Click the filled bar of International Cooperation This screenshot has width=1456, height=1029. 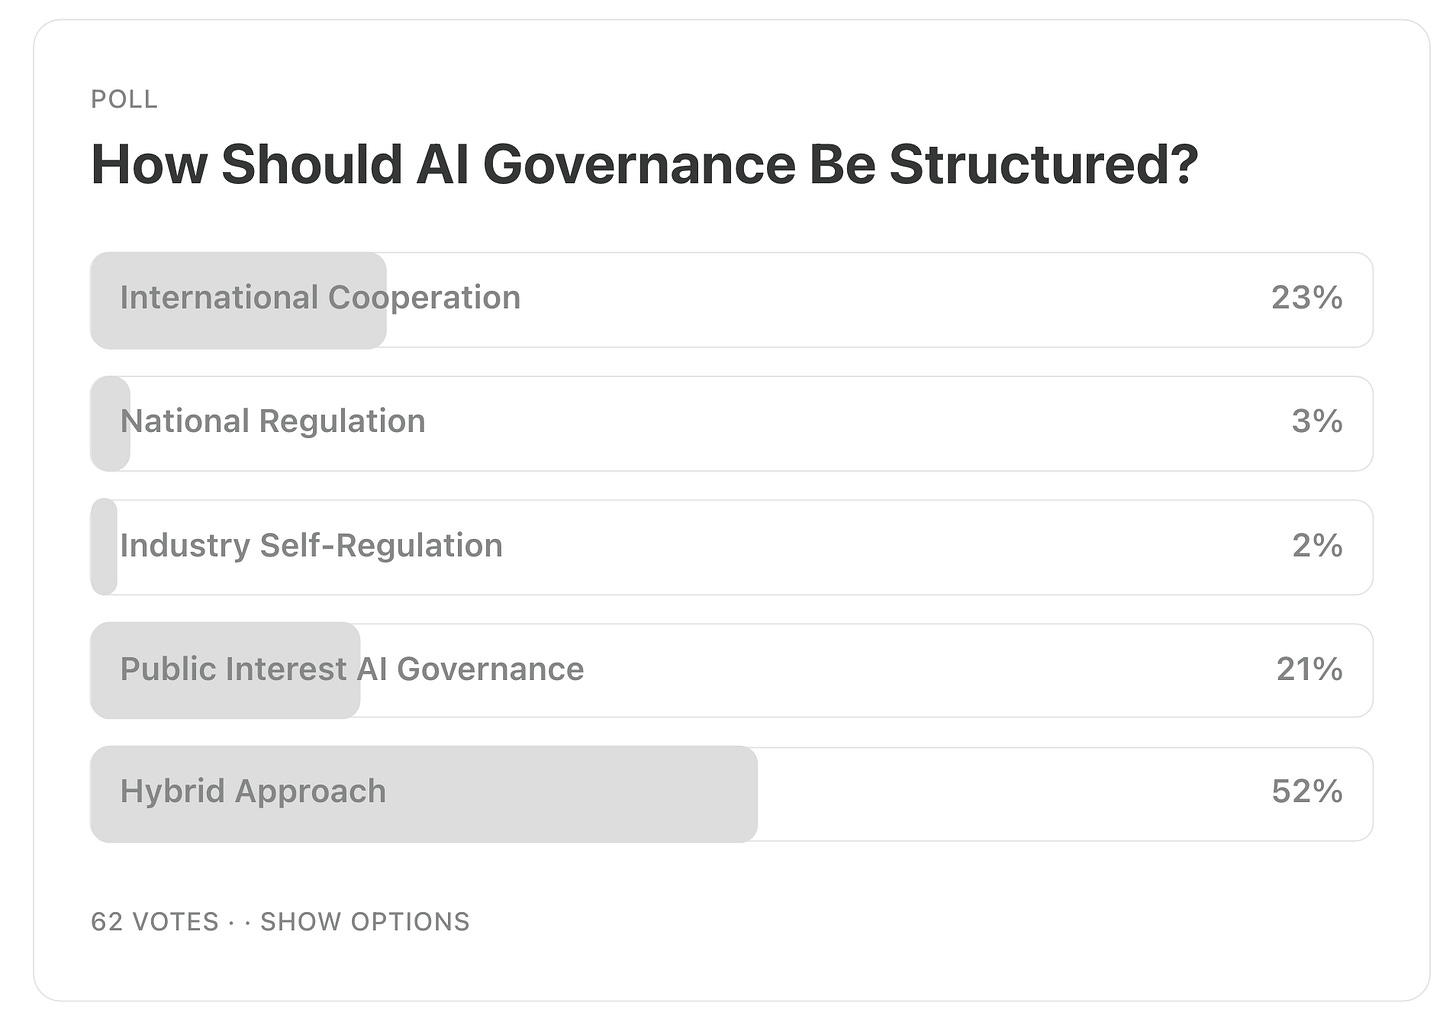pos(238,300)
